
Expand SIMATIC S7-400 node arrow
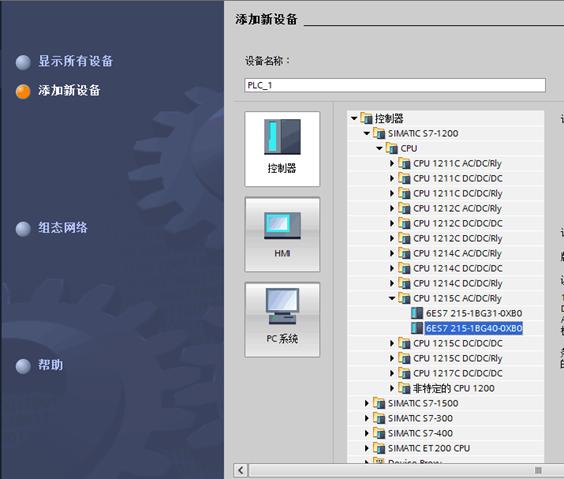[367, 433]
